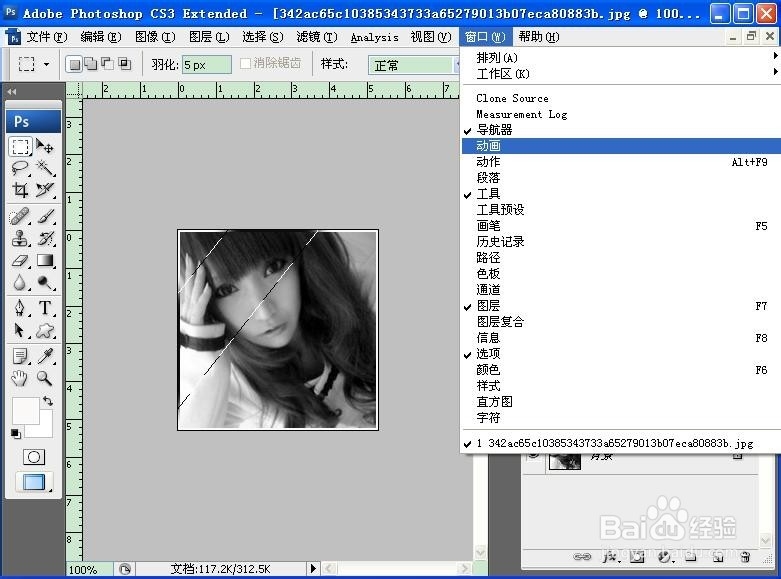Select the Brush tool

(45, 217)
